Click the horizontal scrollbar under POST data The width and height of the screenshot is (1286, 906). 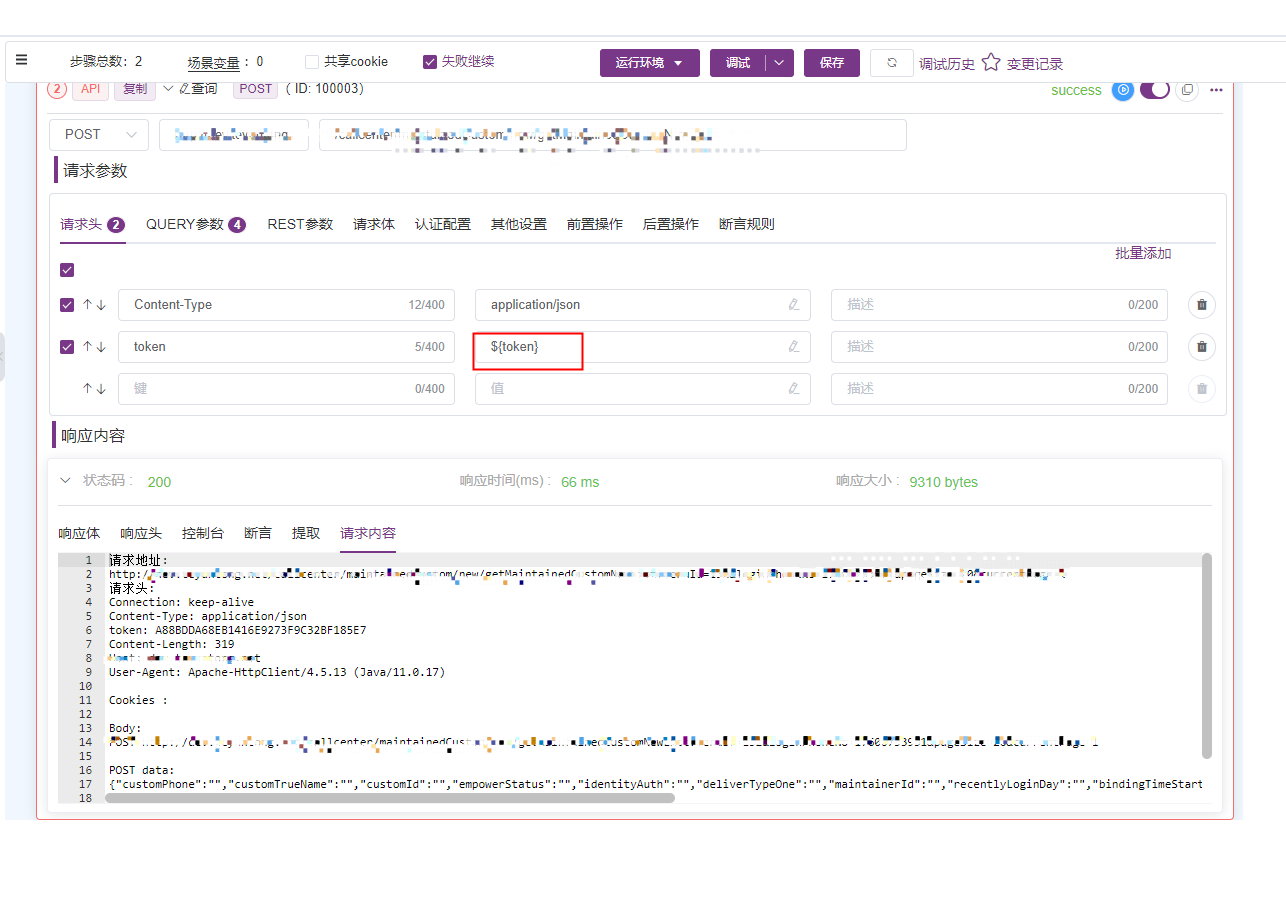390,797
